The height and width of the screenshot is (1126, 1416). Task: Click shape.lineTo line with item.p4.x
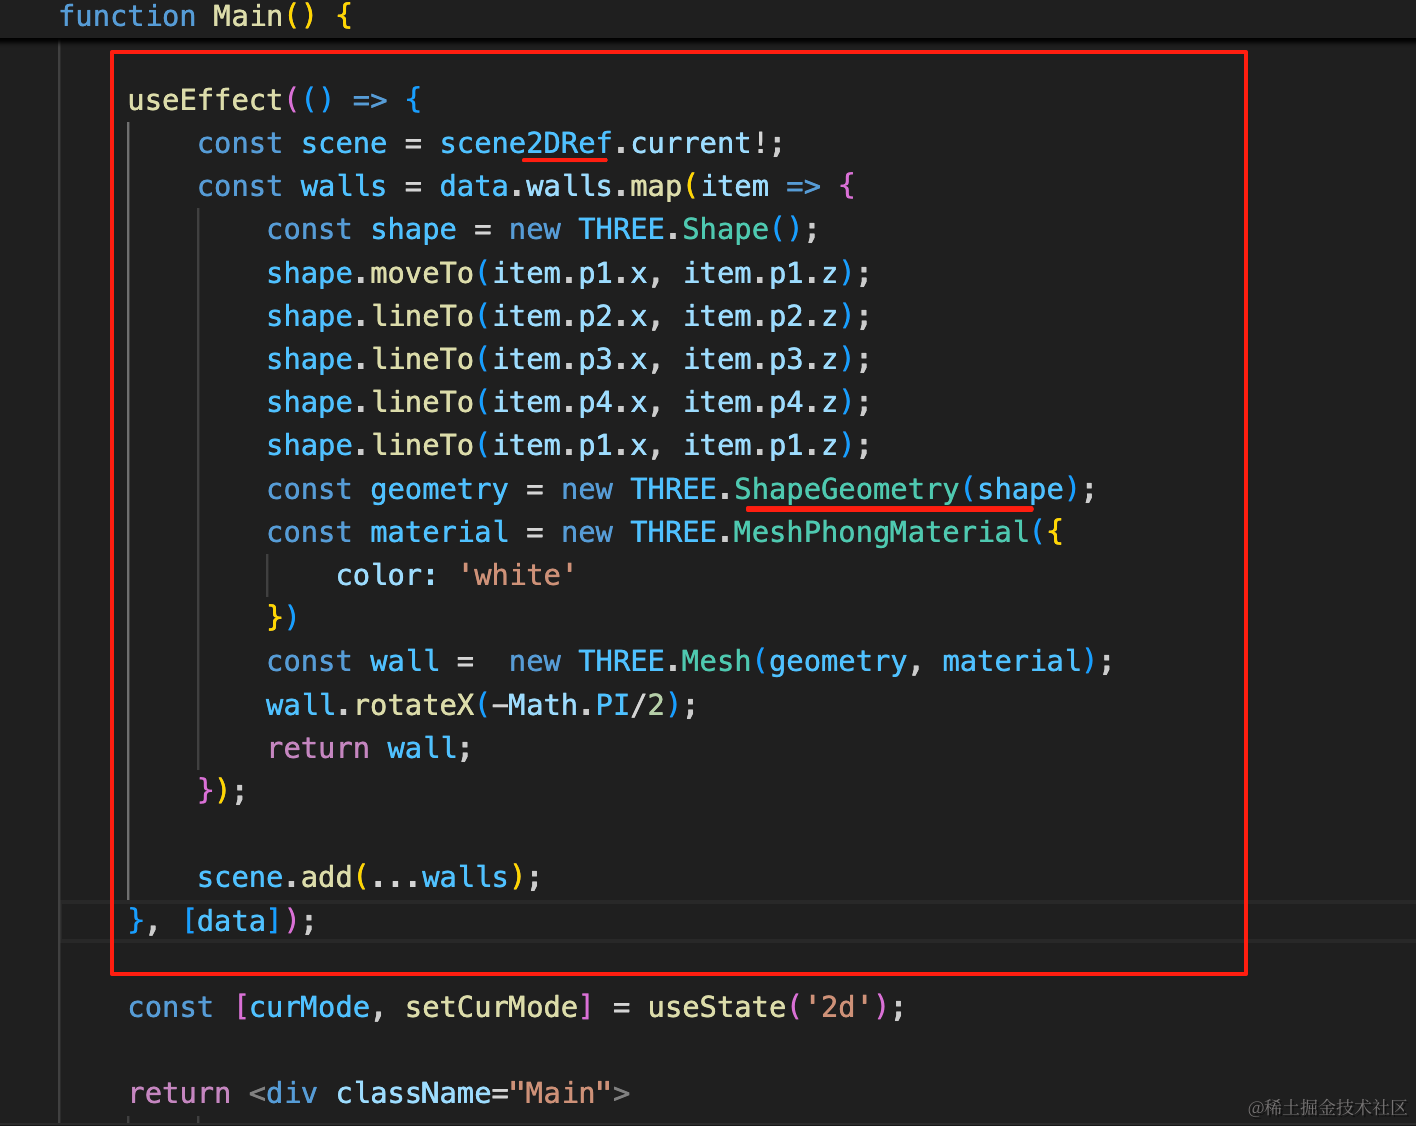coord(568,402)
